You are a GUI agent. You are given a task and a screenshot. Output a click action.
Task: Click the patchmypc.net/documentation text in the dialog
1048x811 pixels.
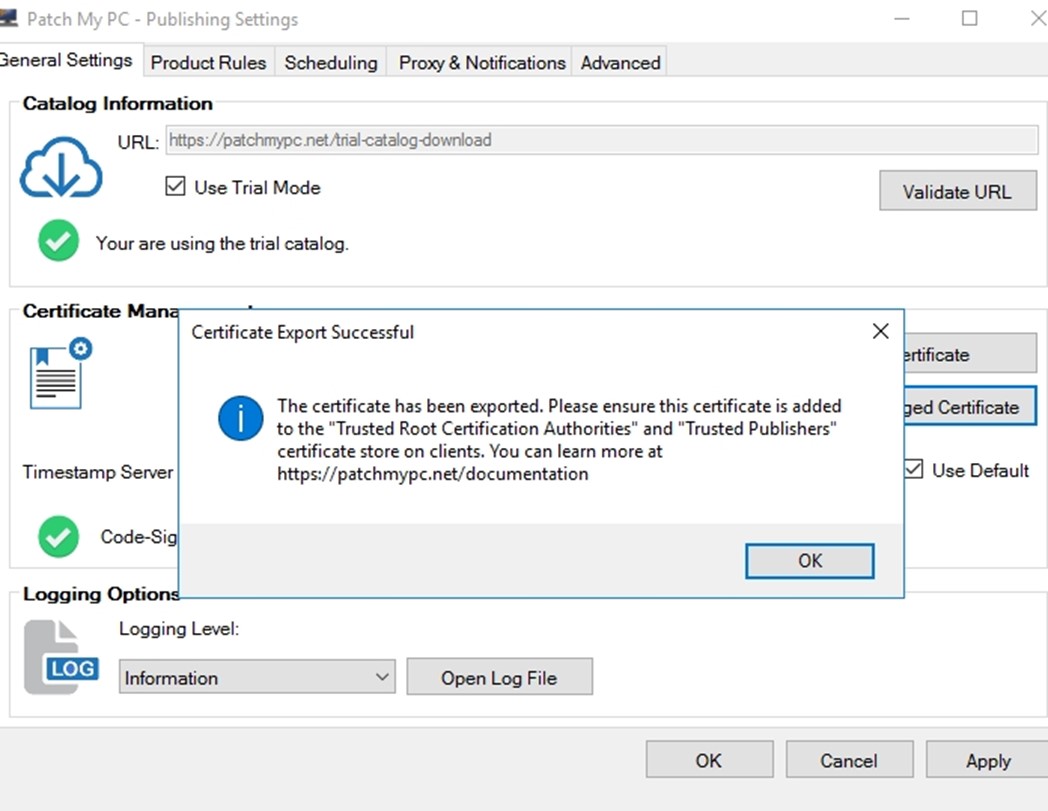coord(433,473)
